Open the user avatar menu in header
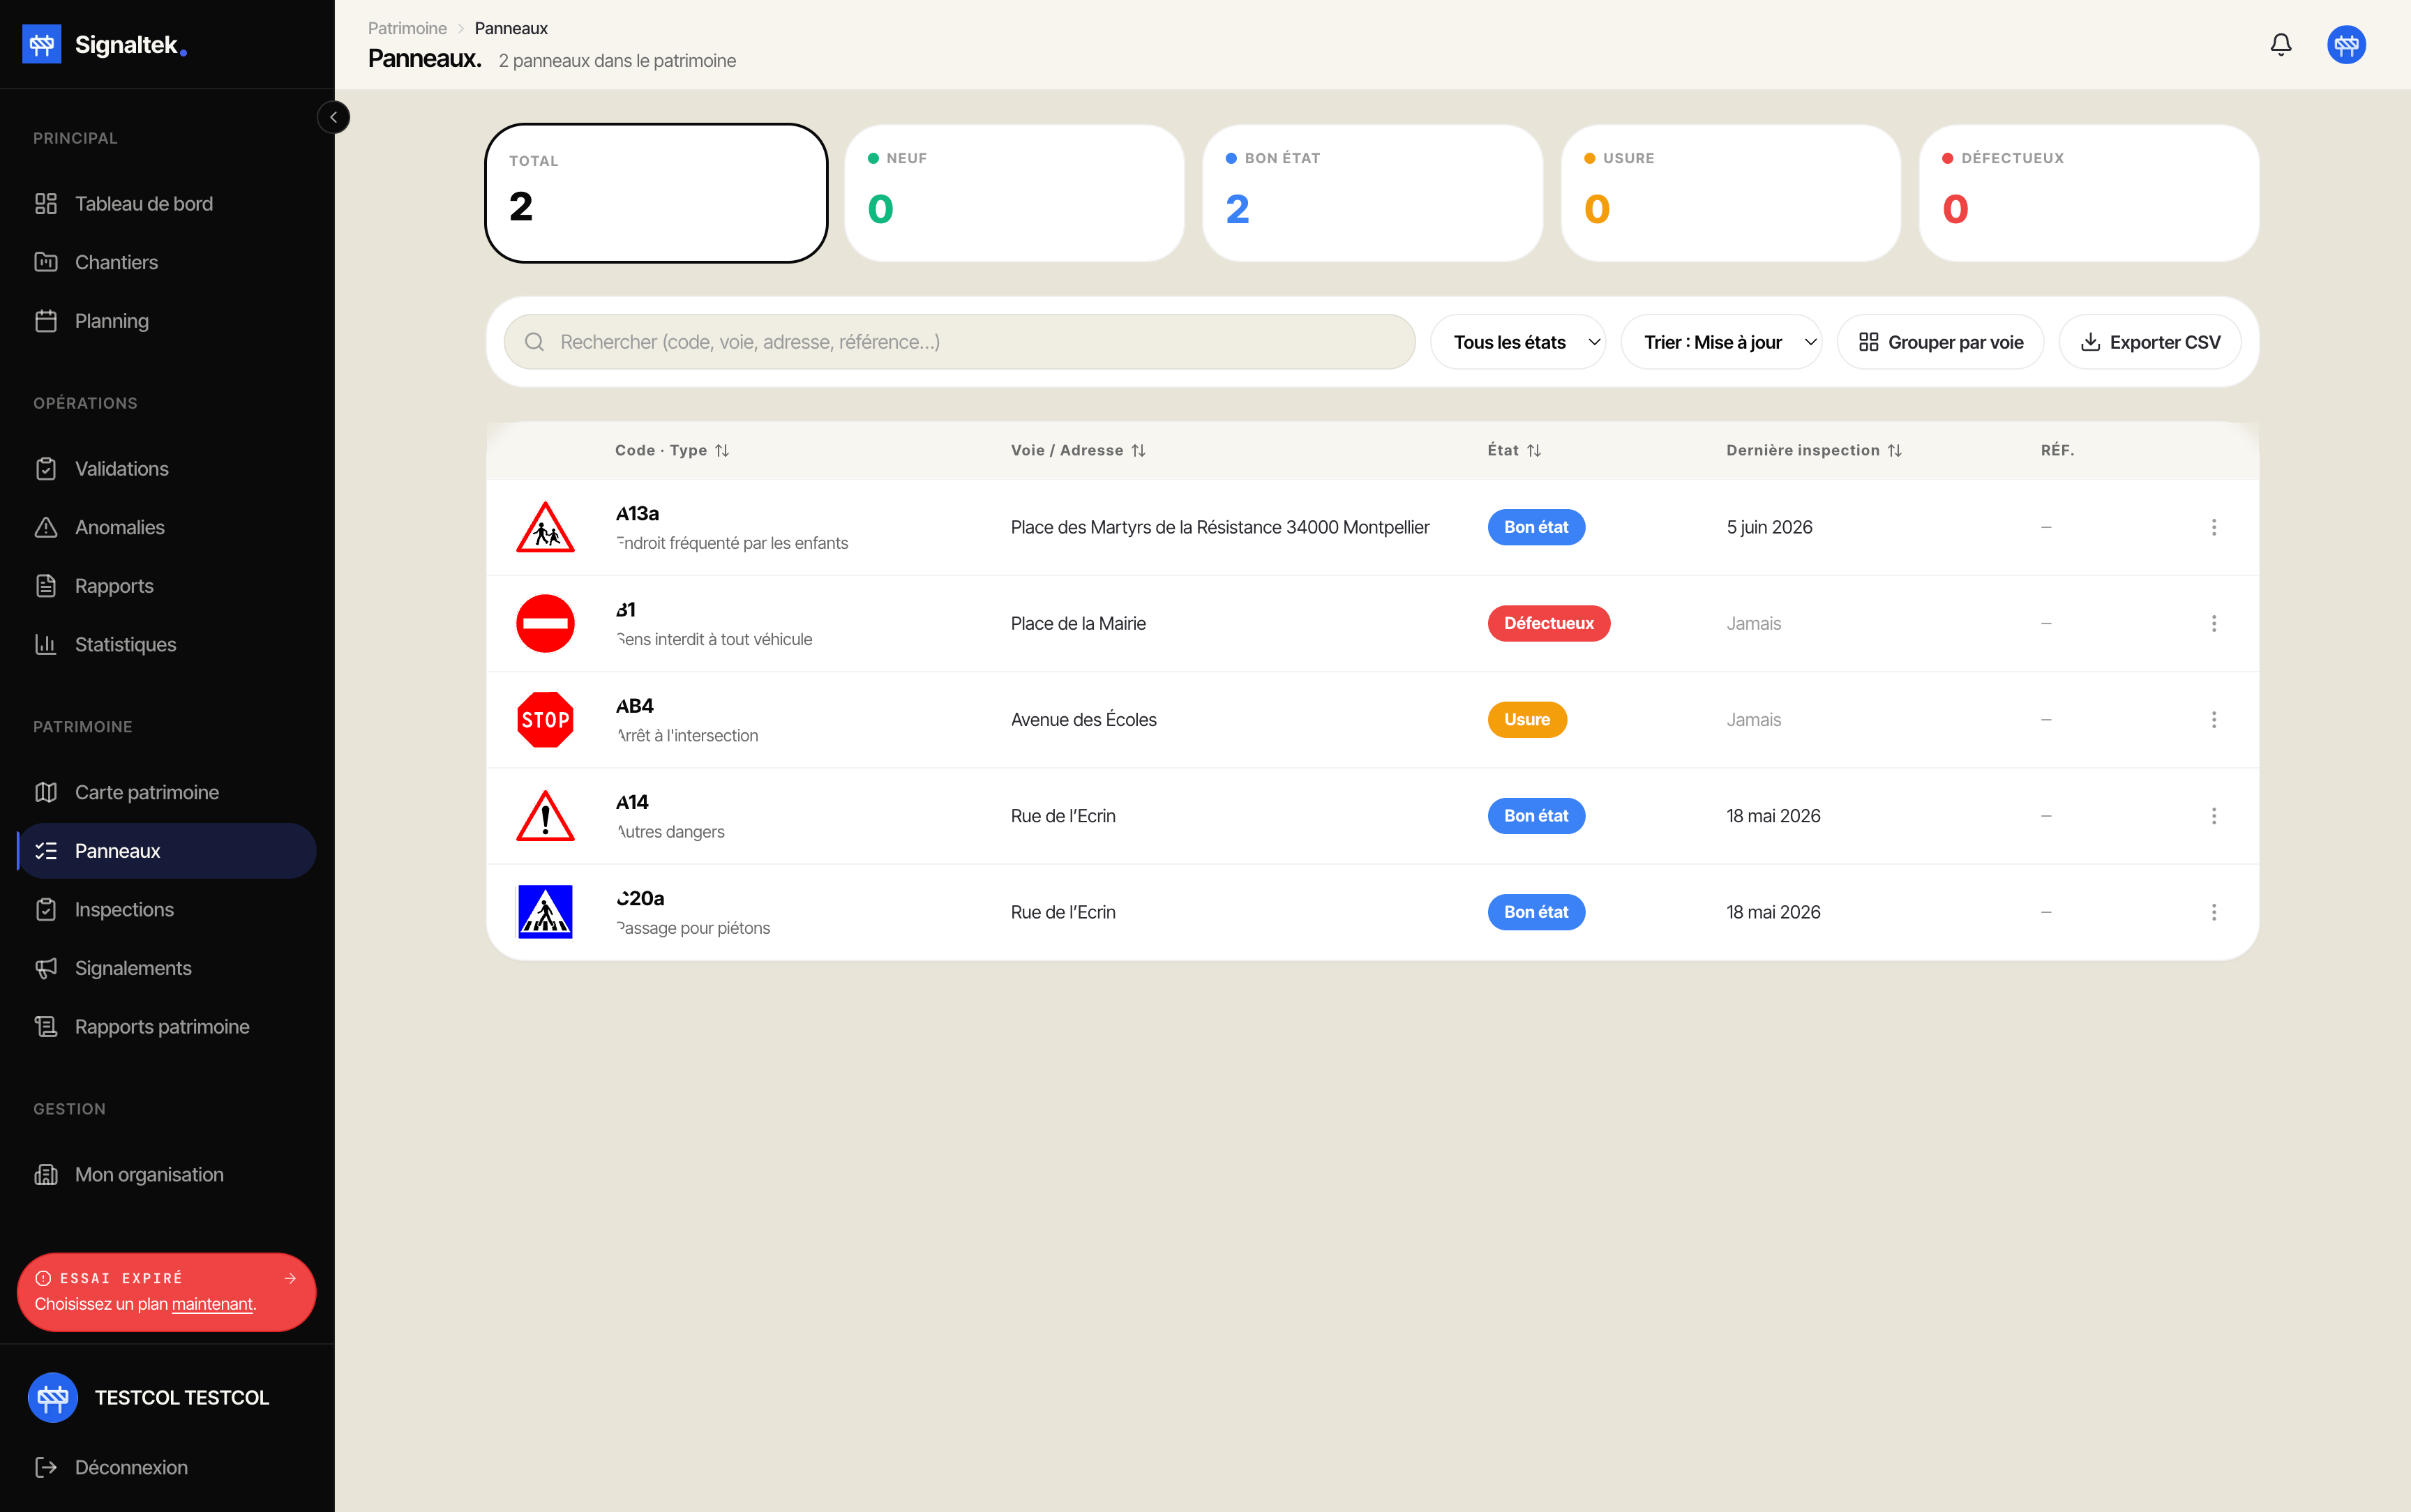Image resolution: width=2411 pixels, height=1512 pixels. coord(2345,44)
